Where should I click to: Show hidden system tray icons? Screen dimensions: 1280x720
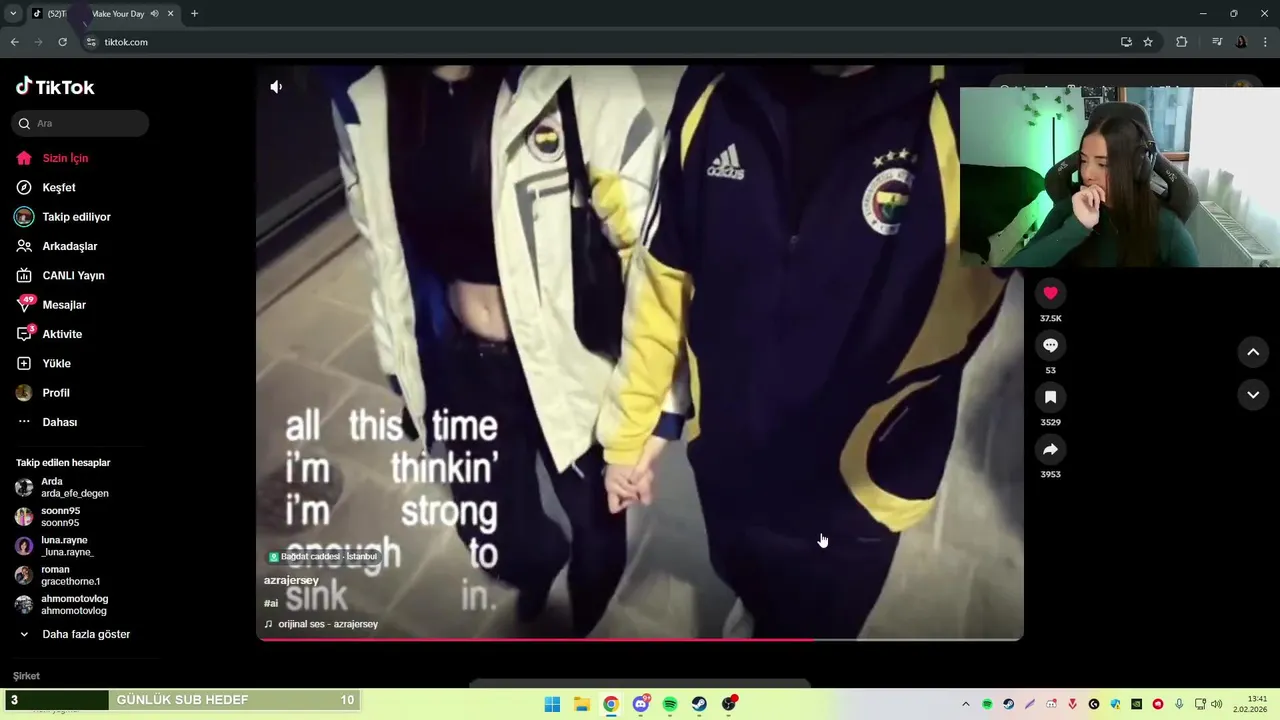click(x=965, y=704)
